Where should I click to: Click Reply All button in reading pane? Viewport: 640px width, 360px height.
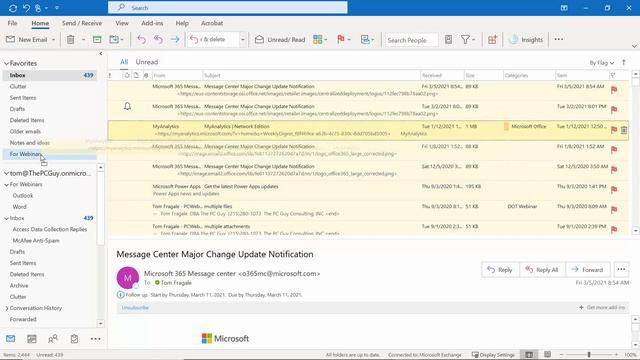pyautogui.click(x=542, y=269)
